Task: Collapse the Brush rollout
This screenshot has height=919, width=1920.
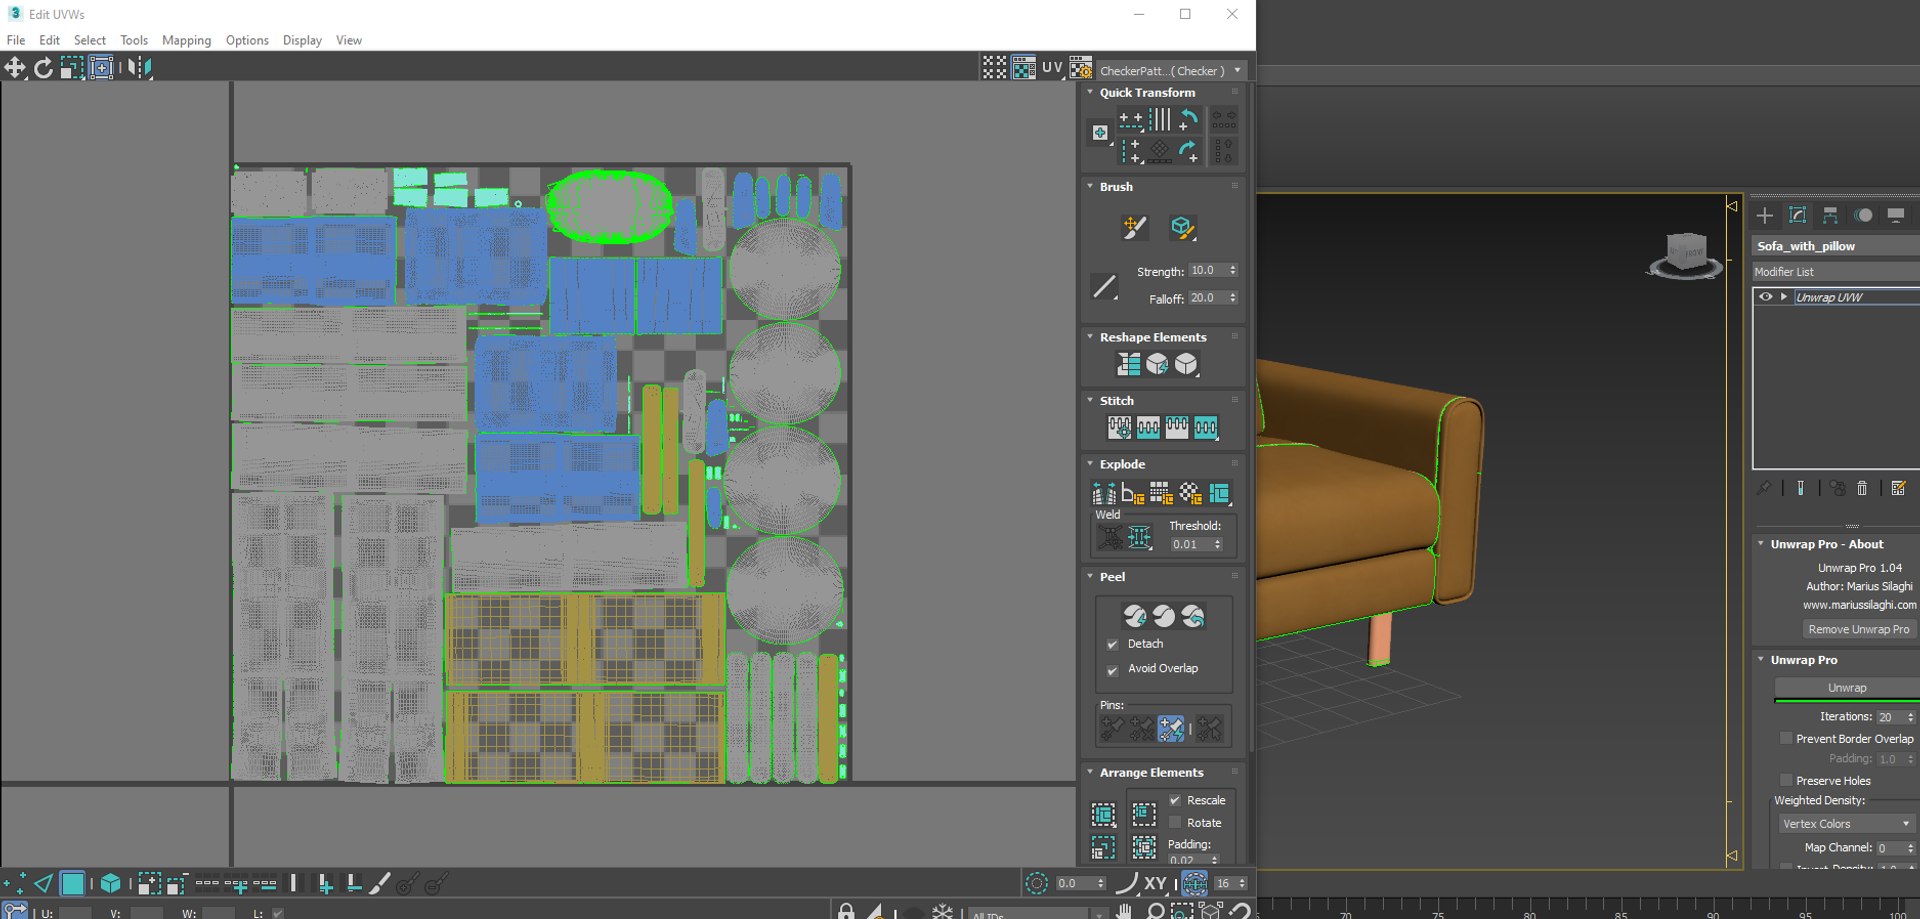Action: [1090, 186]
